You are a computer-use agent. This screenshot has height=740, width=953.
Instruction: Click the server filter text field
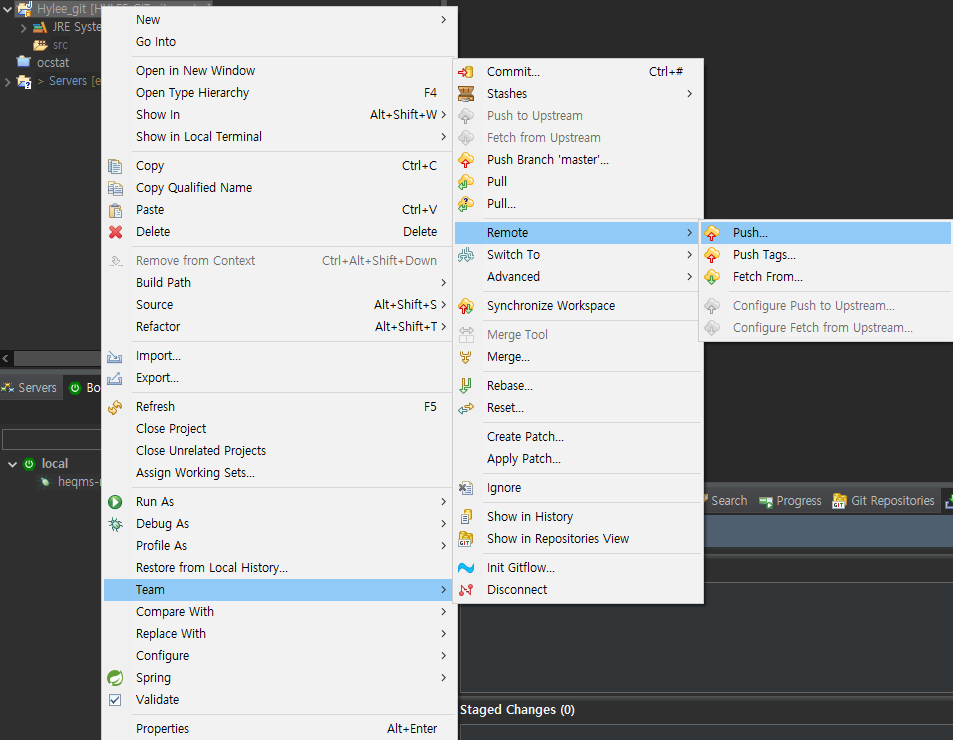pyautogui.click(x=52, y=440)
